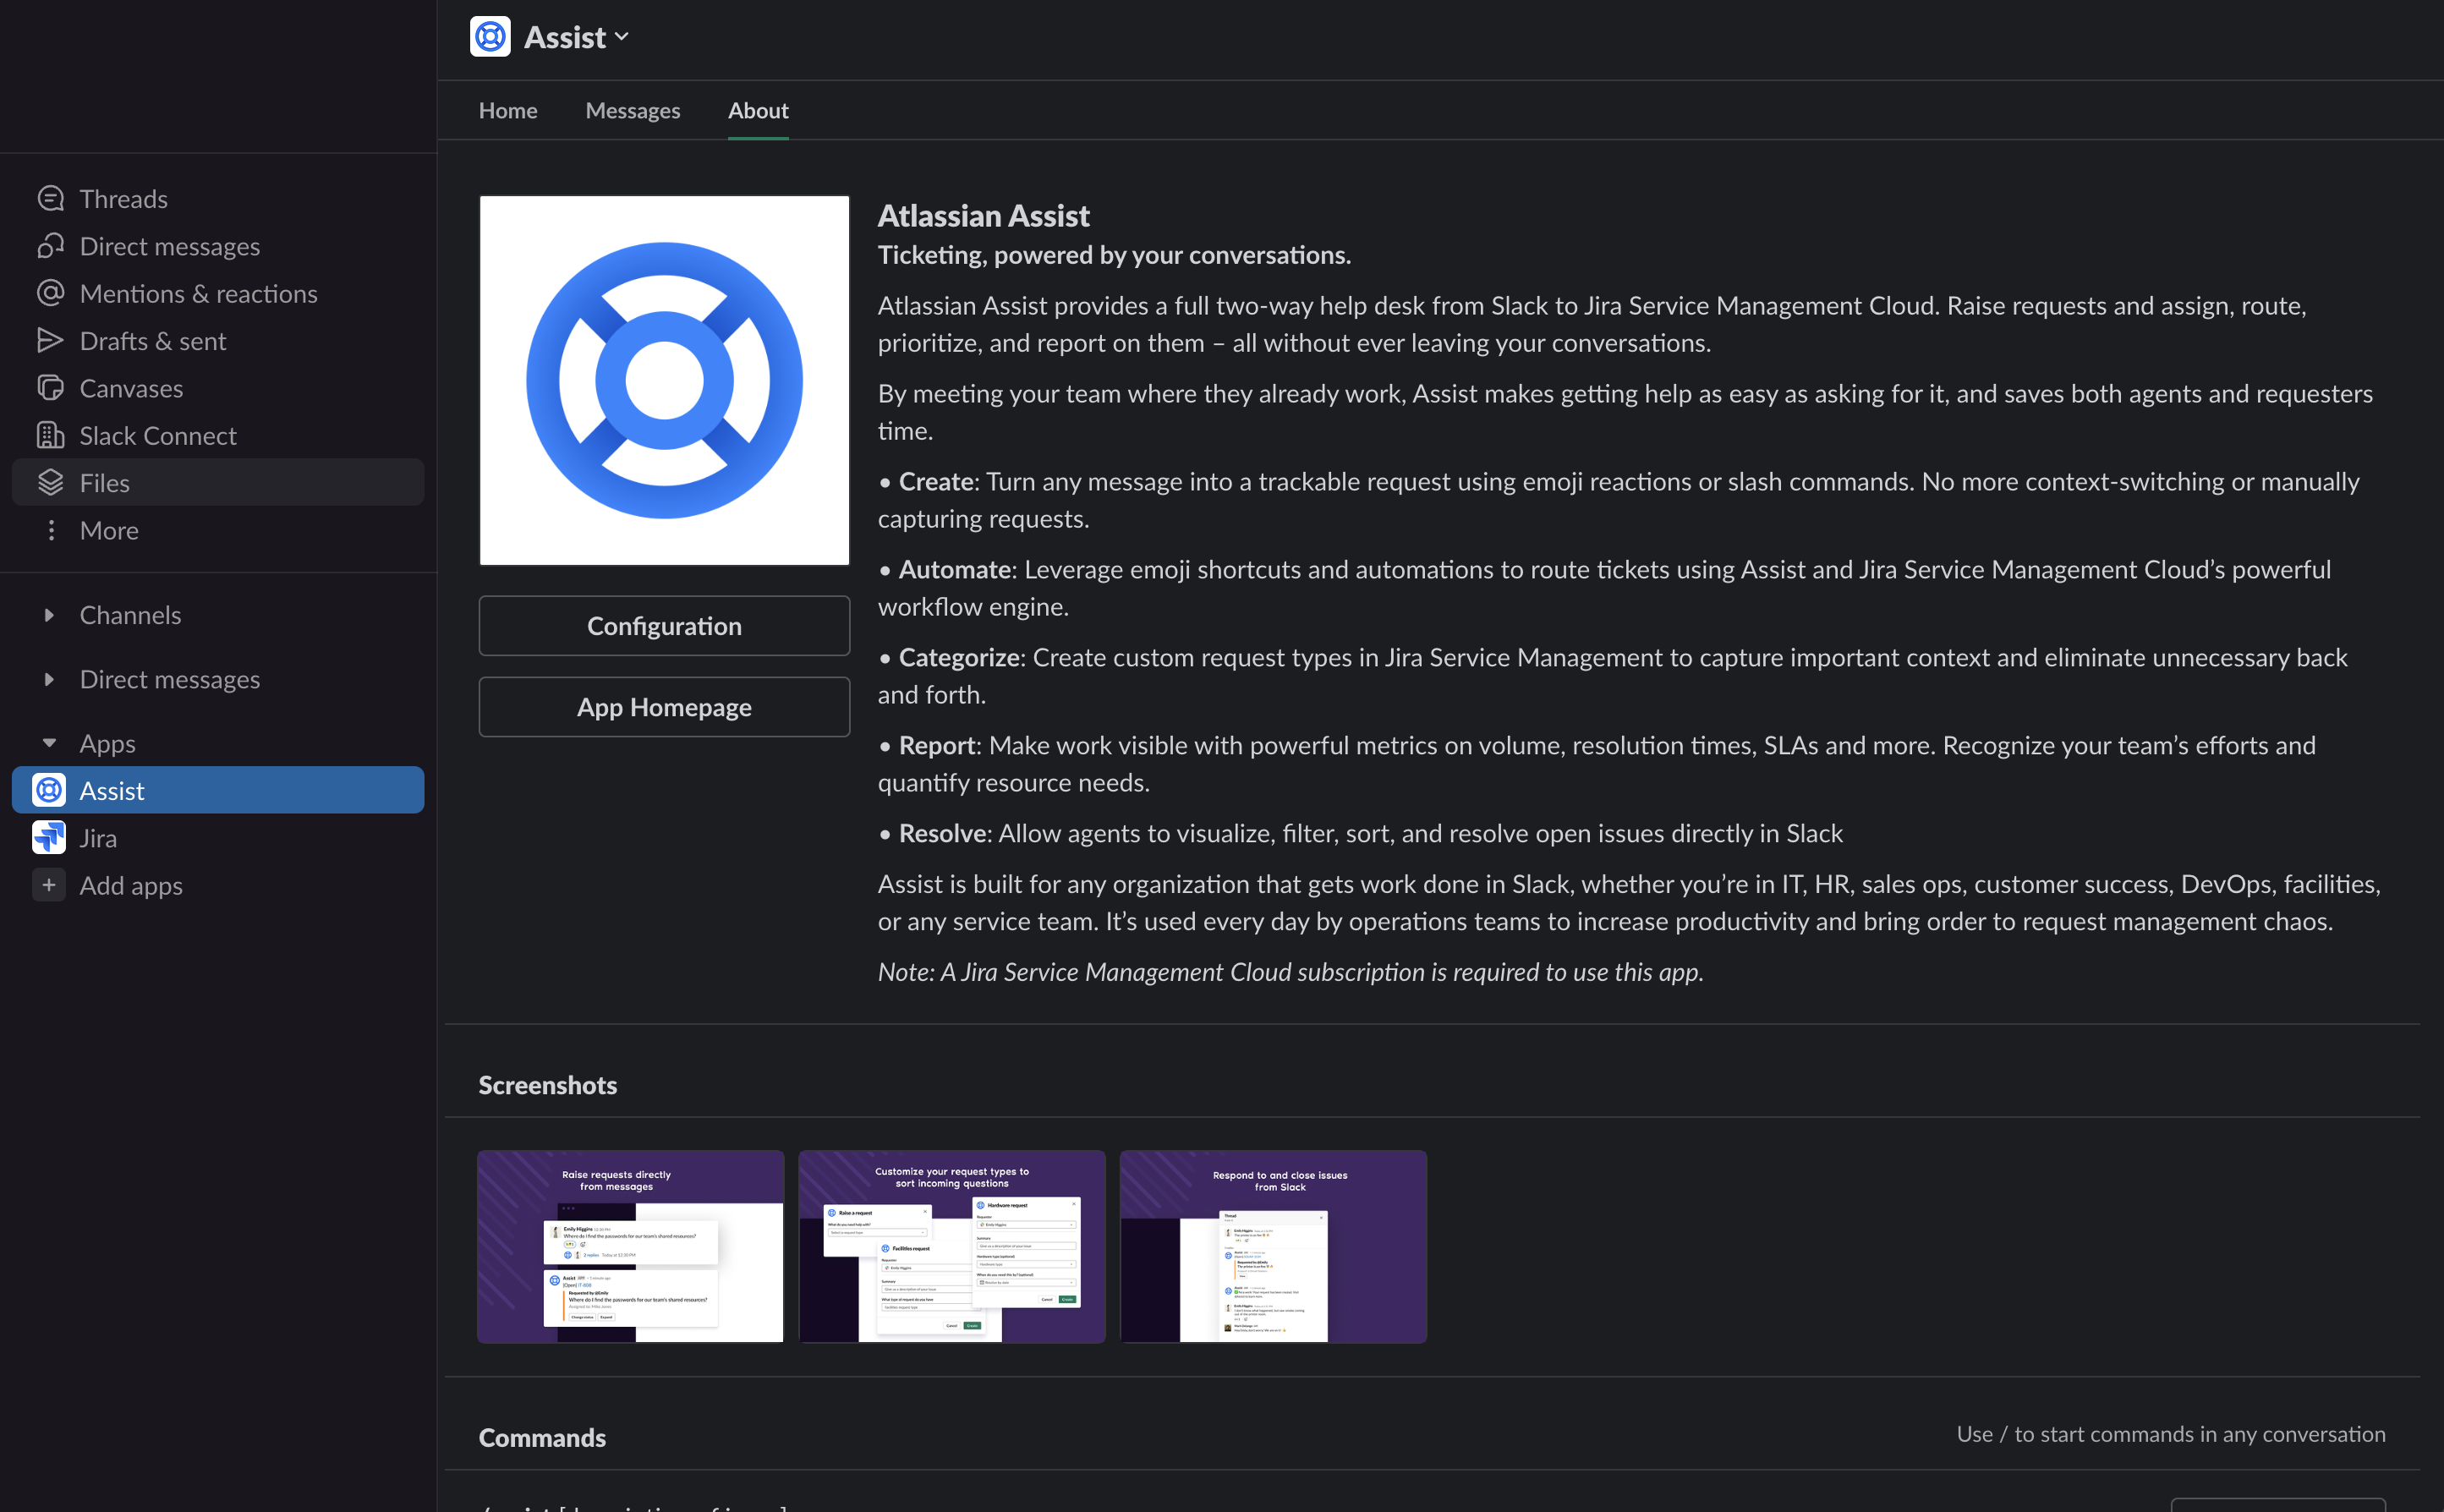Click the Drafts & sent paper-plane icon
This screenshot has height=1512, width=2444.
click(x=50, y=340)
